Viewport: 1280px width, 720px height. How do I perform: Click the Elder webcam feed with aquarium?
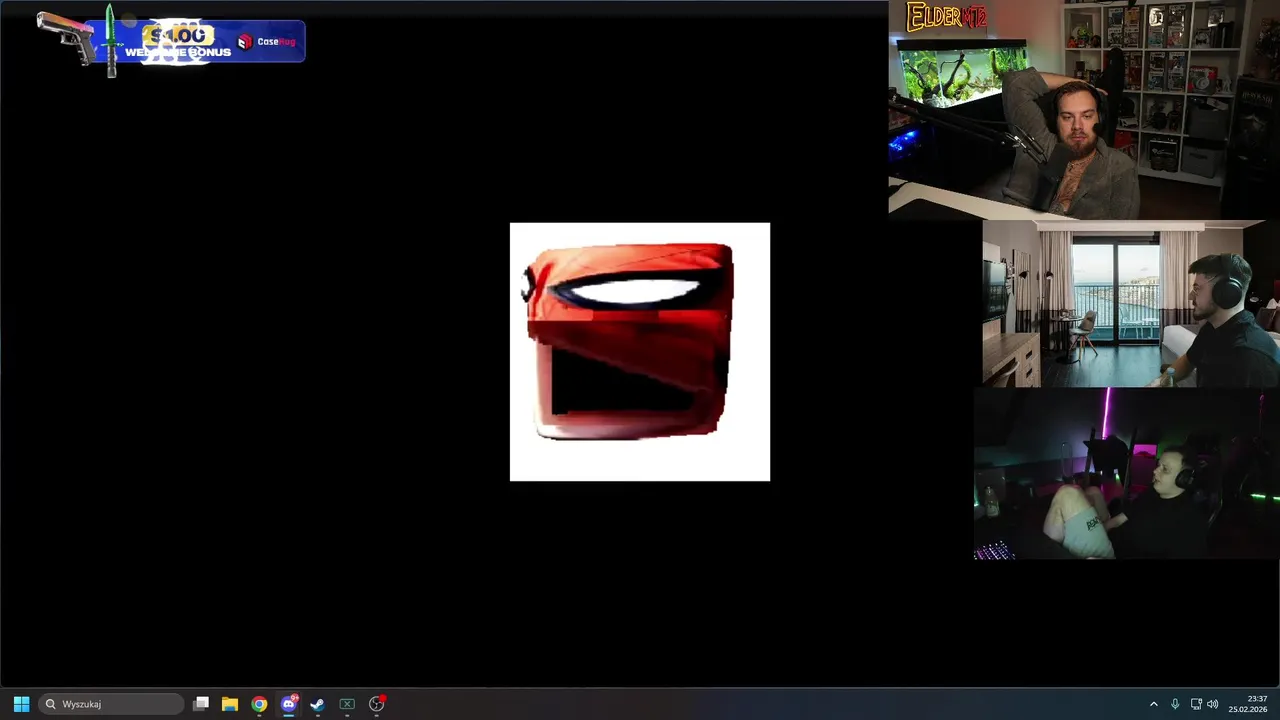click(x=1084, y=108)
